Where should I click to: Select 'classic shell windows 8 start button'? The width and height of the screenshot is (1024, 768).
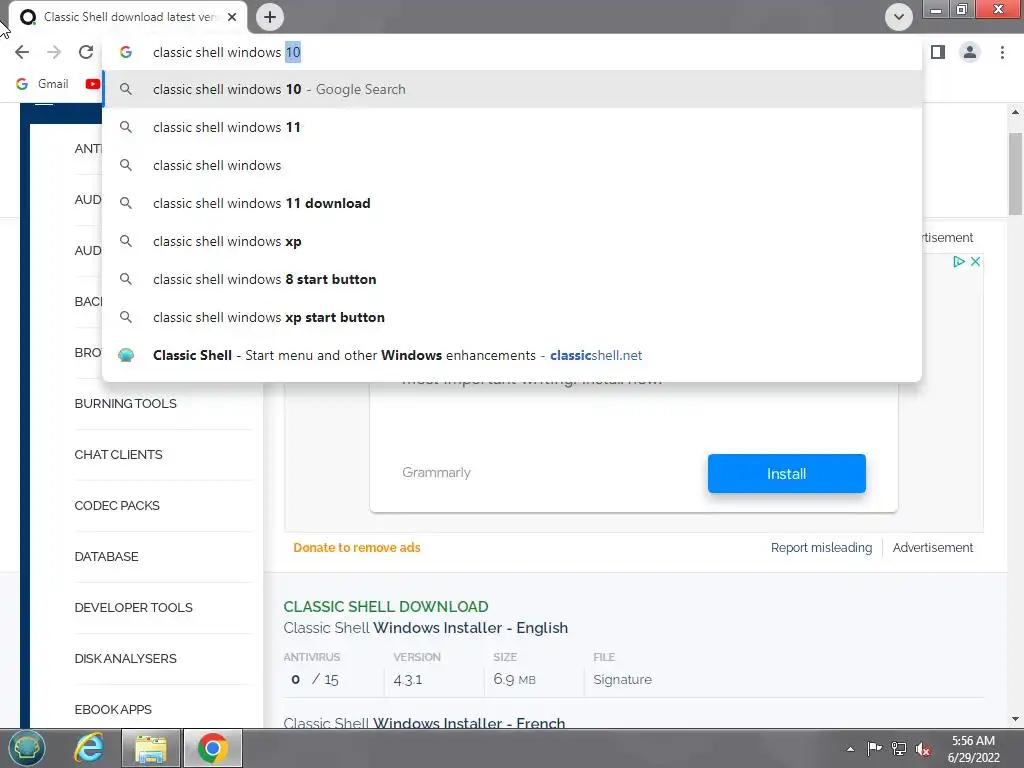pyautogui.click(x=512, y=279)
